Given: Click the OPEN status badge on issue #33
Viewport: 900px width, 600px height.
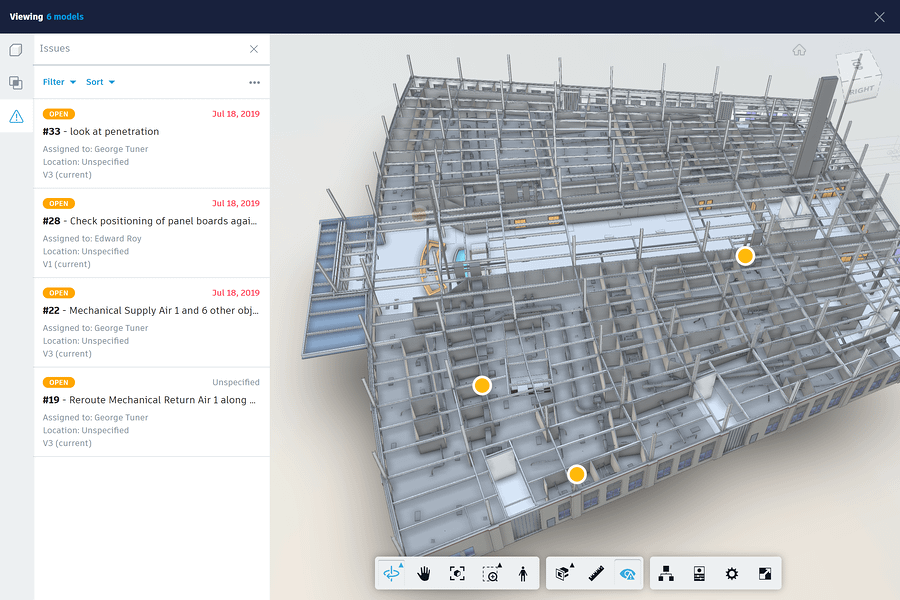Looking at the screenshot, I should [59, 114].
